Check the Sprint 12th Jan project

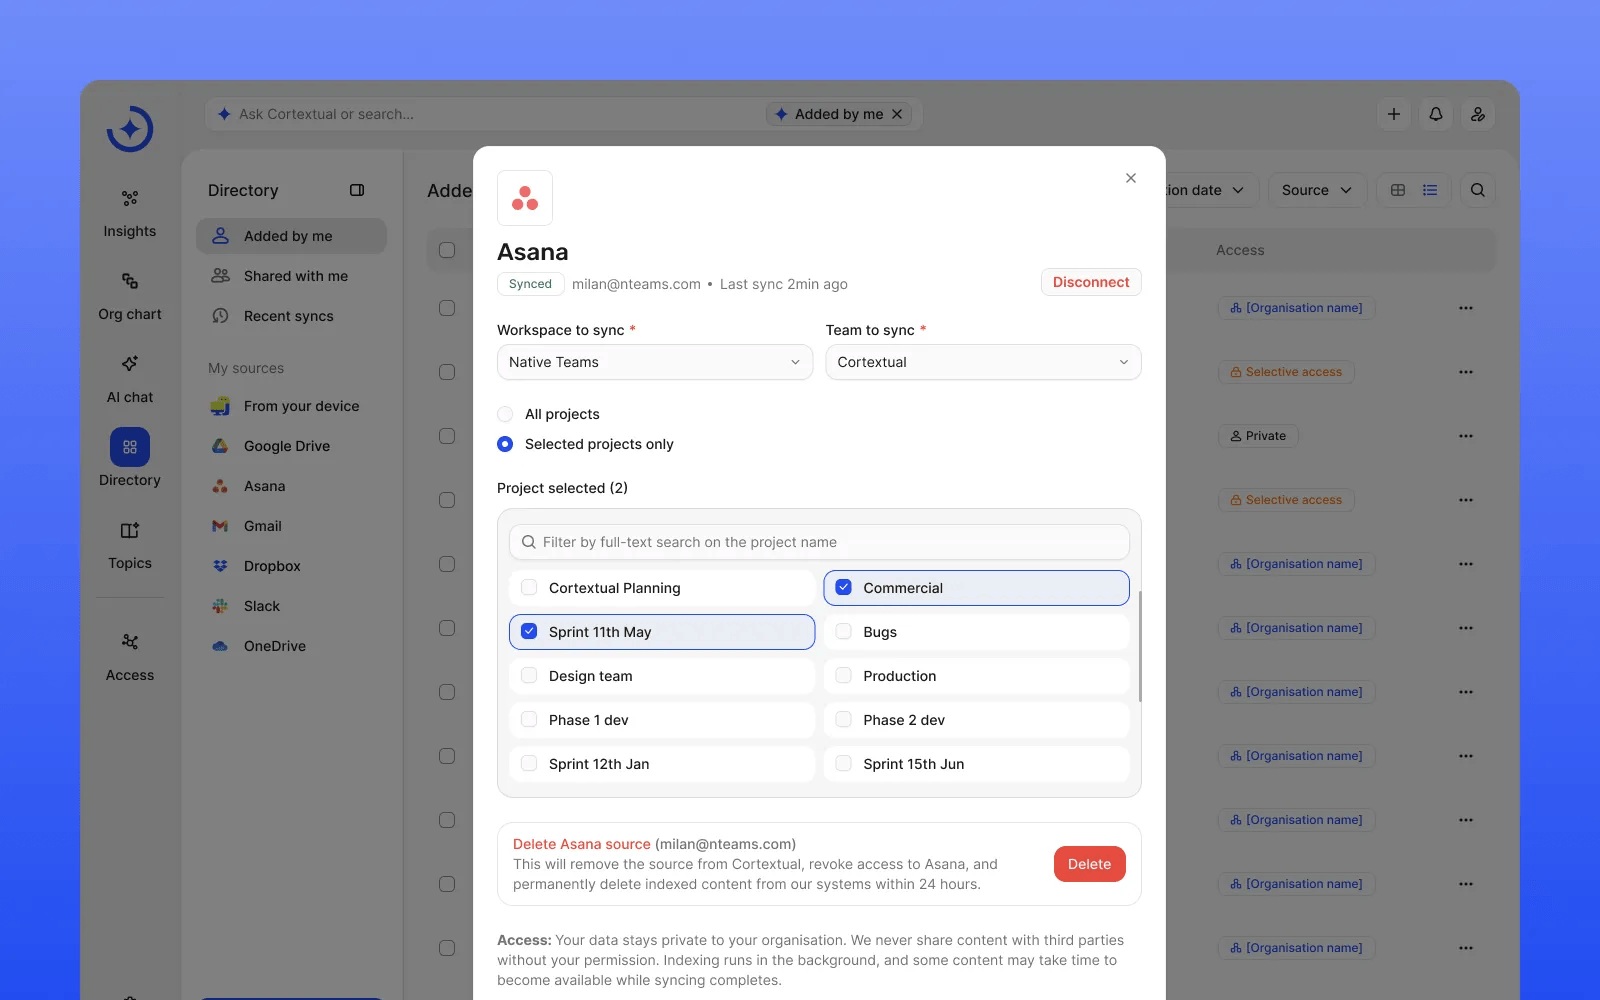[529, 764]
